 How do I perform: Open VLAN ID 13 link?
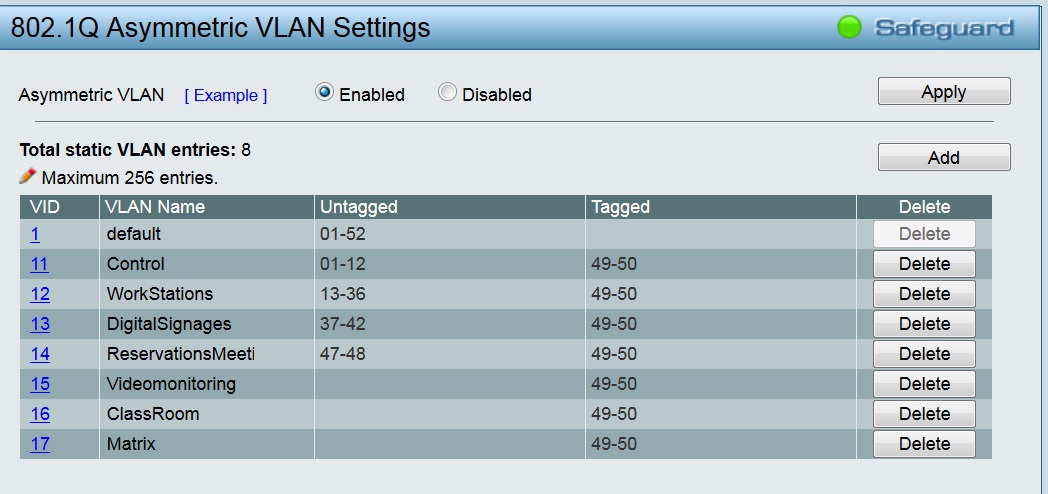39,324
